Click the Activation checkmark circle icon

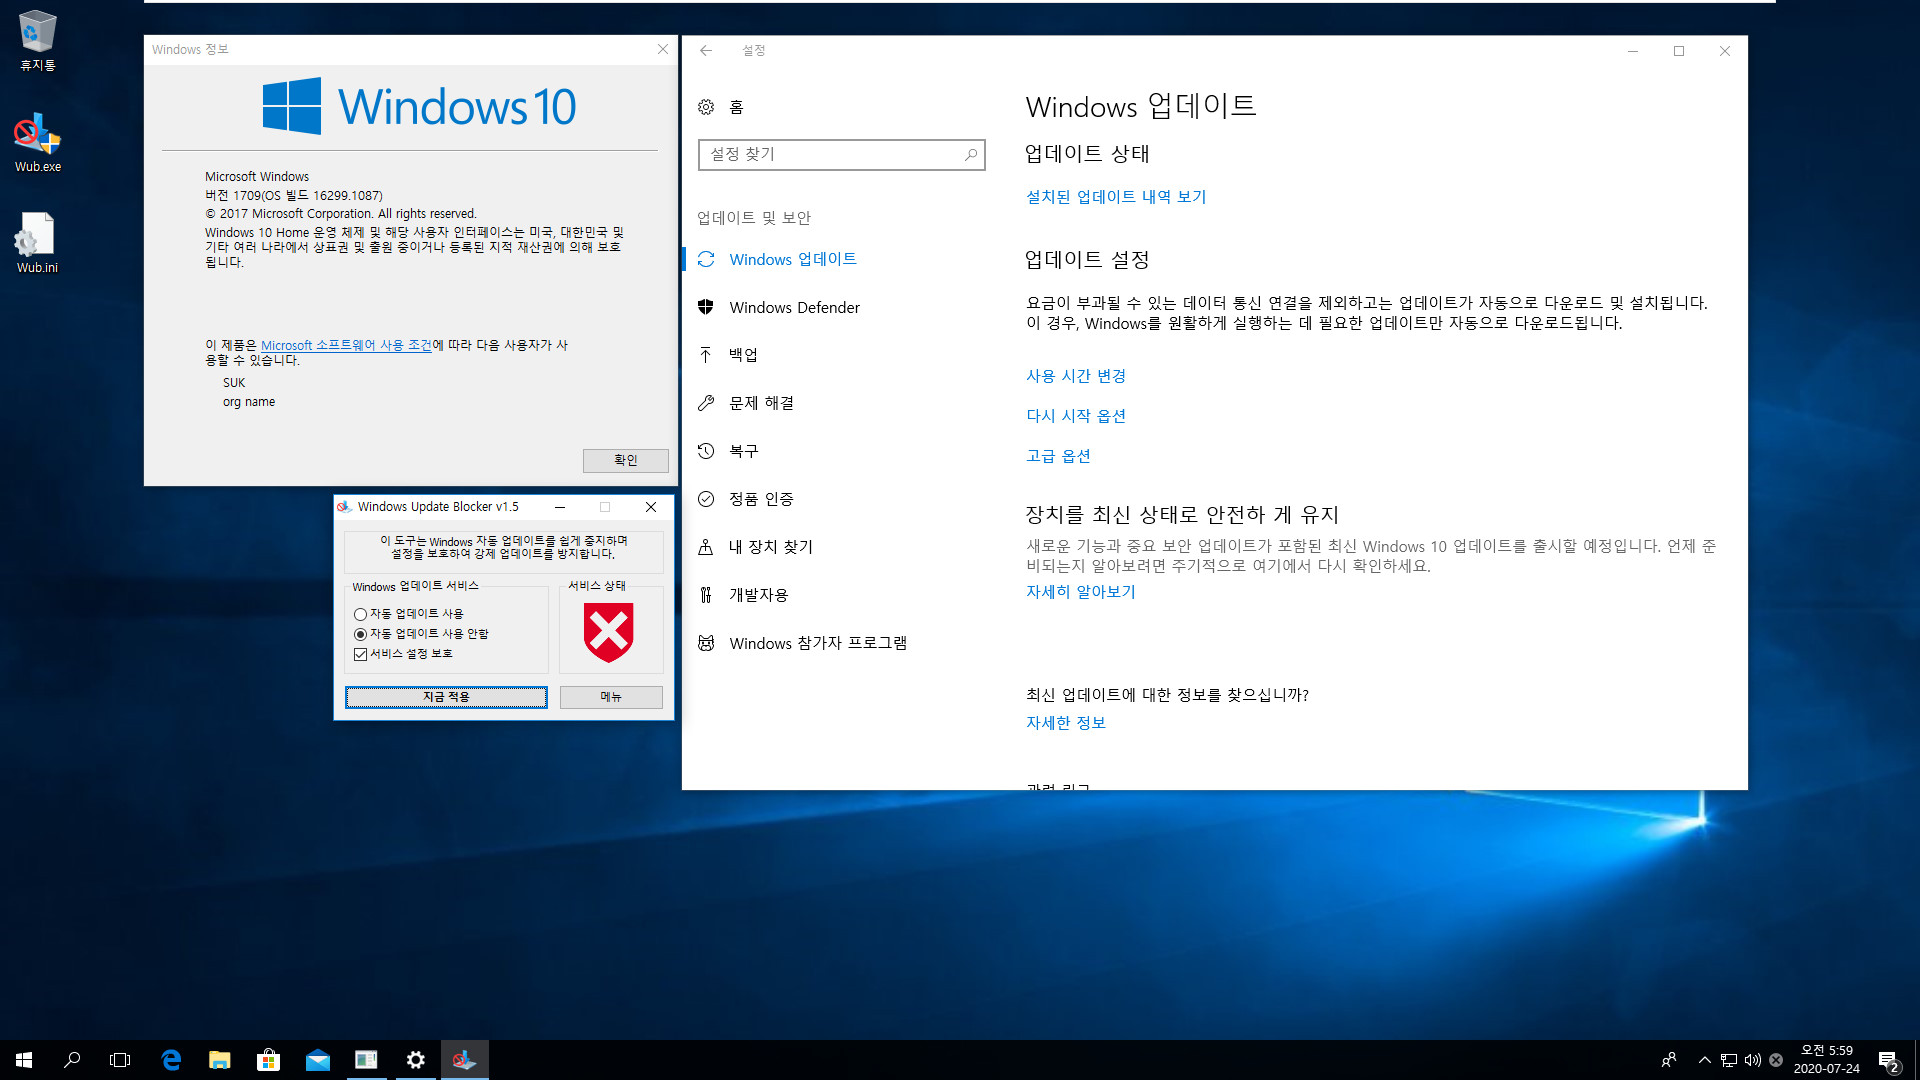click(x=706, y=499)
